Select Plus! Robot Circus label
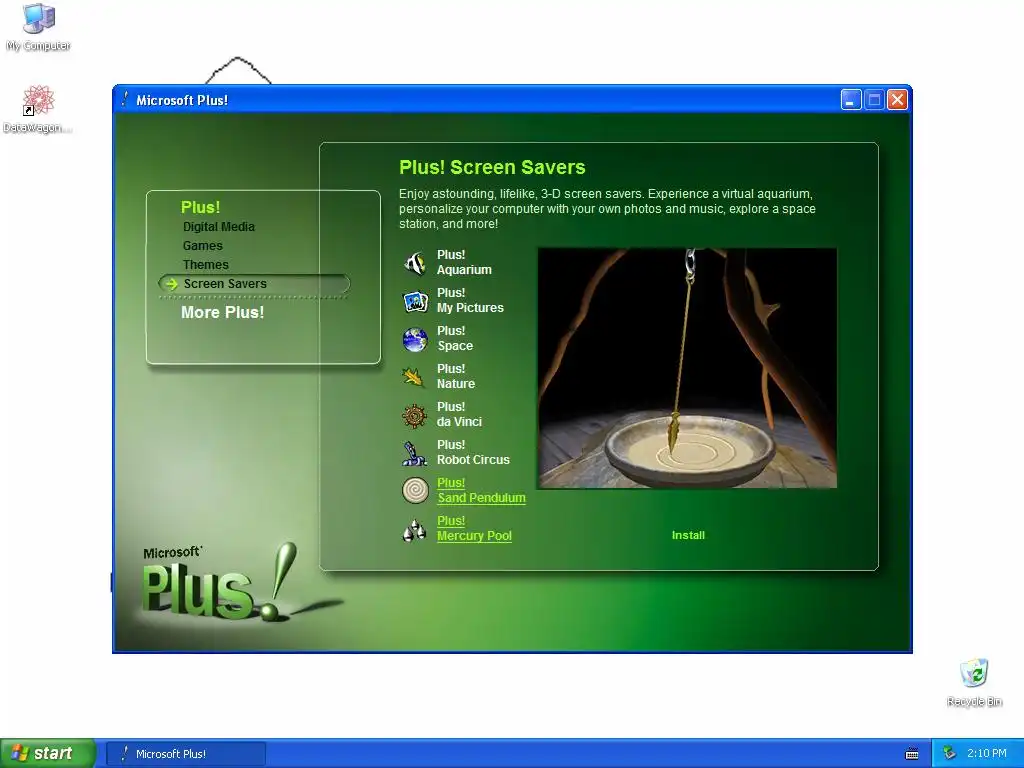 (x=473, y=452)
